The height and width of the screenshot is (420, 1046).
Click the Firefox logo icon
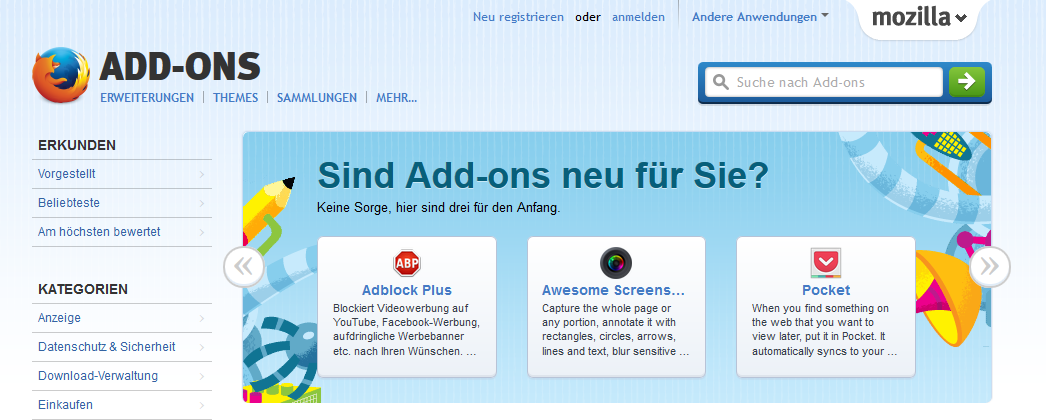61,75
